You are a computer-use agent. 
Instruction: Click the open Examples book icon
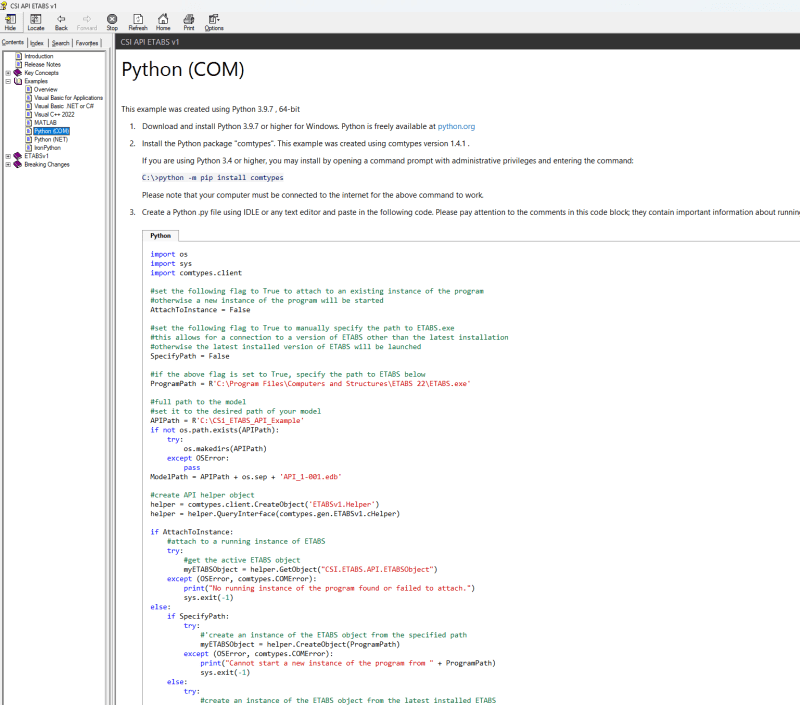click(18, 81)
